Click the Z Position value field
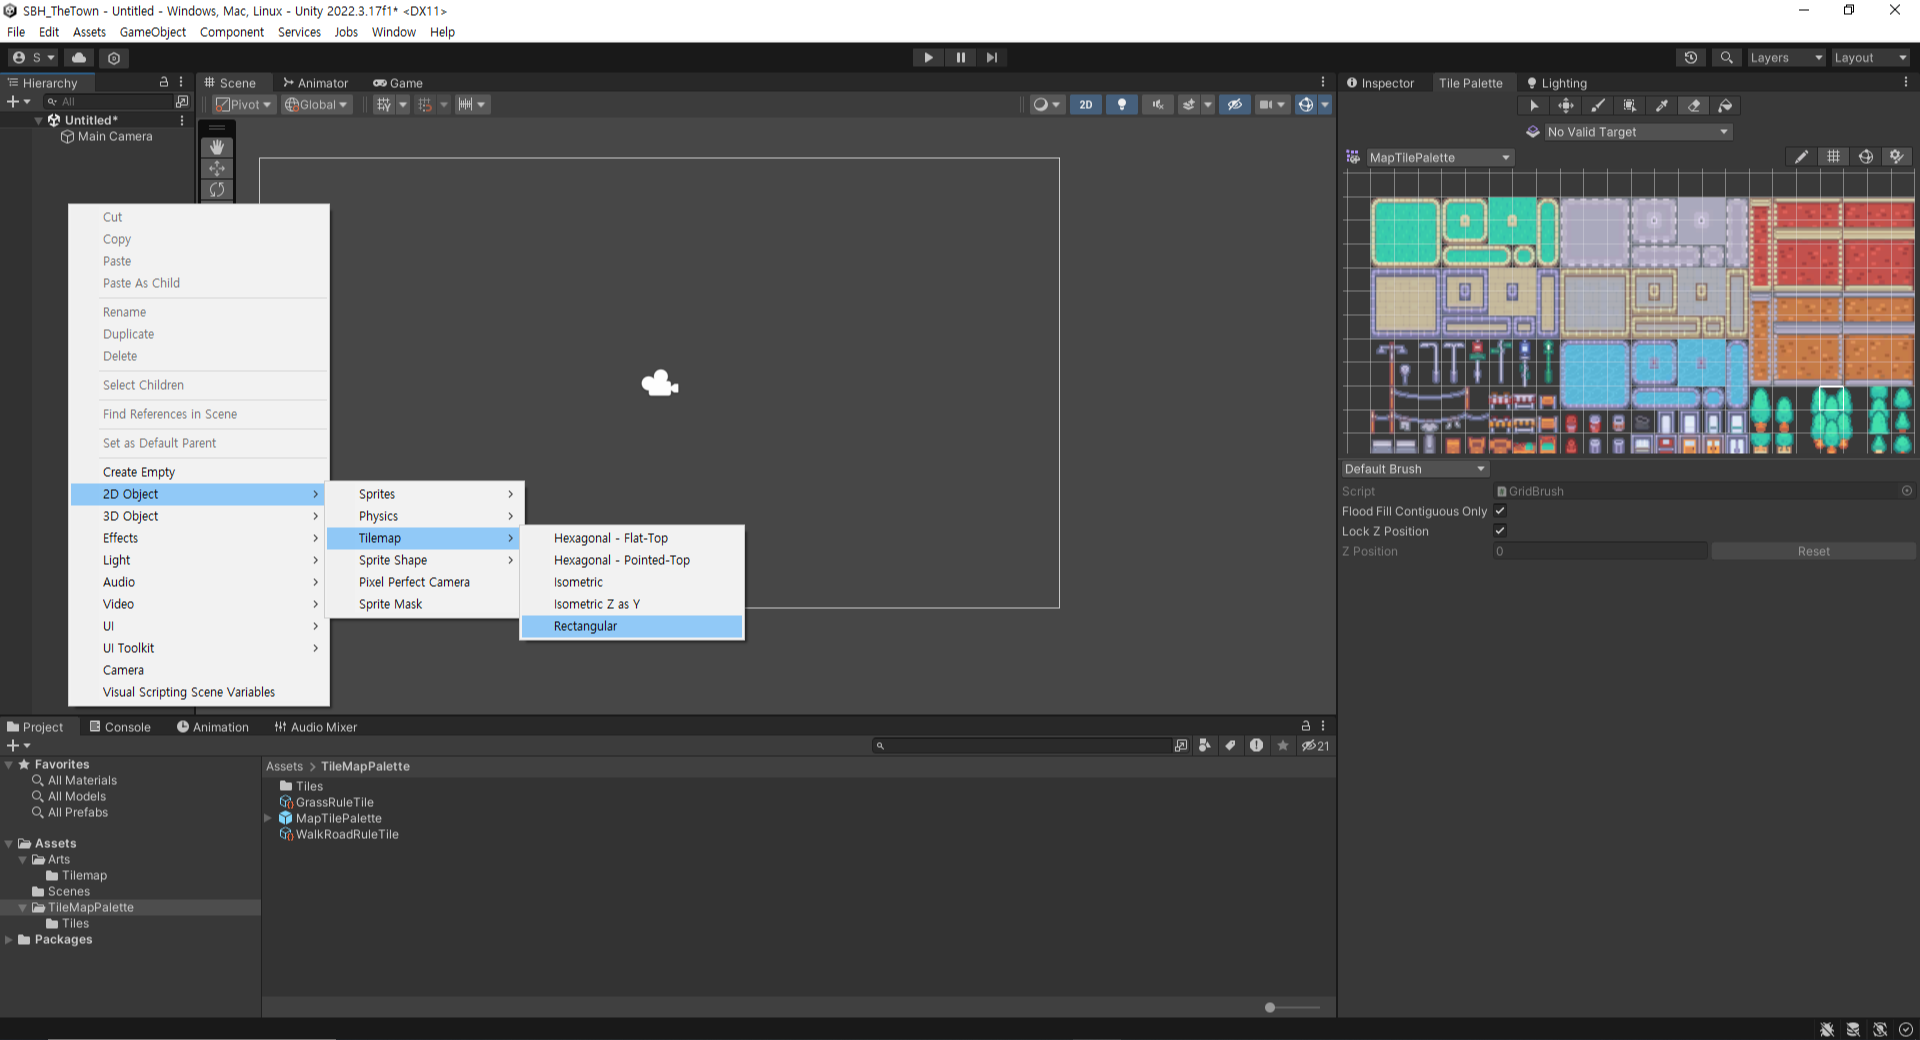Screen dimensions: 1920x1040 (x=1600, y=551)
